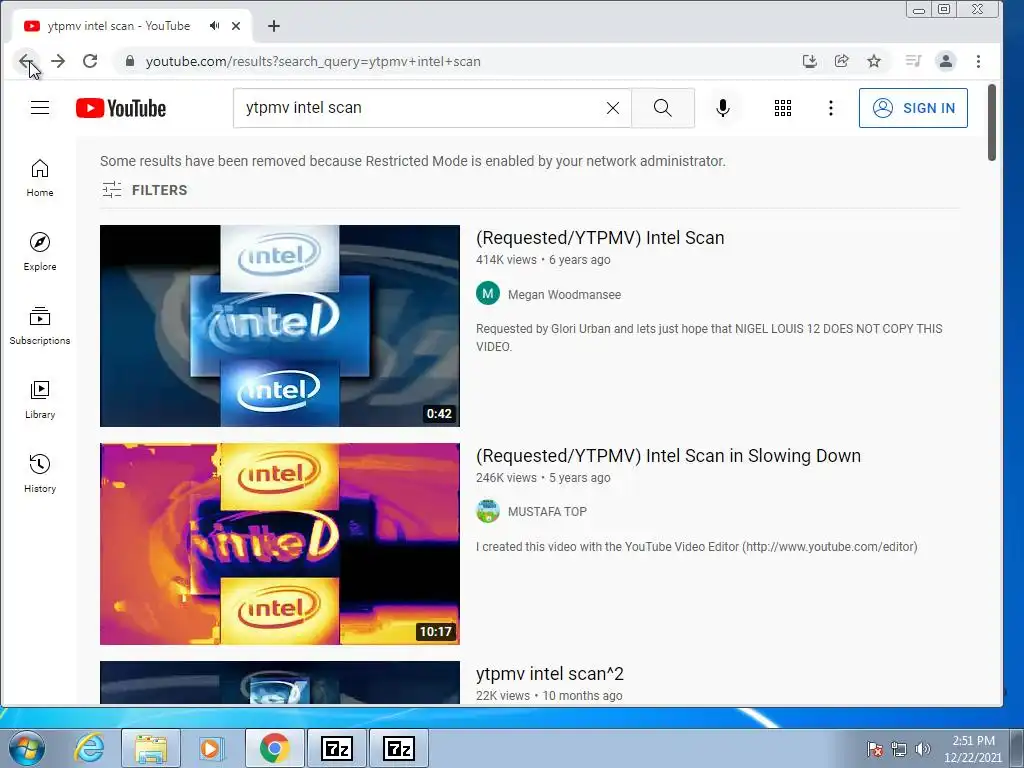Open Chrome's three-dot main menu
This screenshot has width=1024, height=768.
[x=978, y=61]
